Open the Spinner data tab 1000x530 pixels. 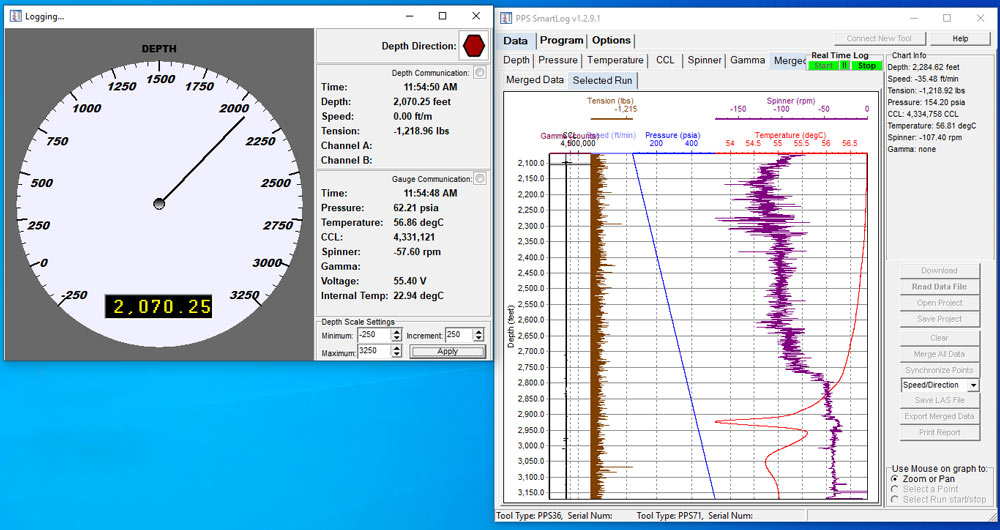coord(705,60)
